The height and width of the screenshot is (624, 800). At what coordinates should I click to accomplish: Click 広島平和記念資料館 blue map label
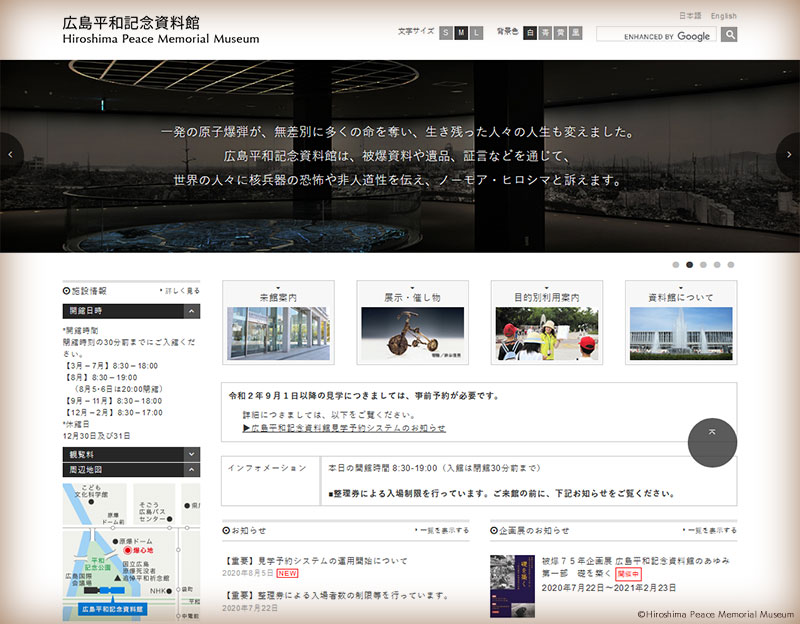(x=113, y=609)
